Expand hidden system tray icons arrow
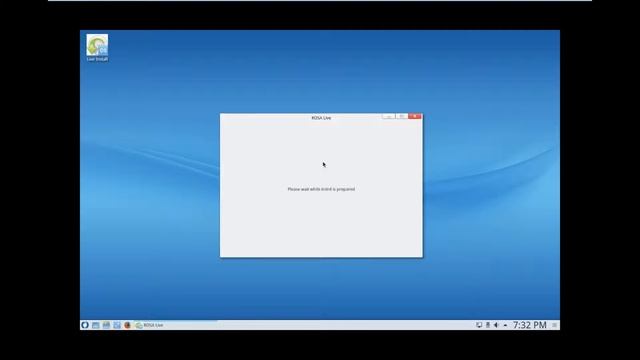 pos(505,325)
